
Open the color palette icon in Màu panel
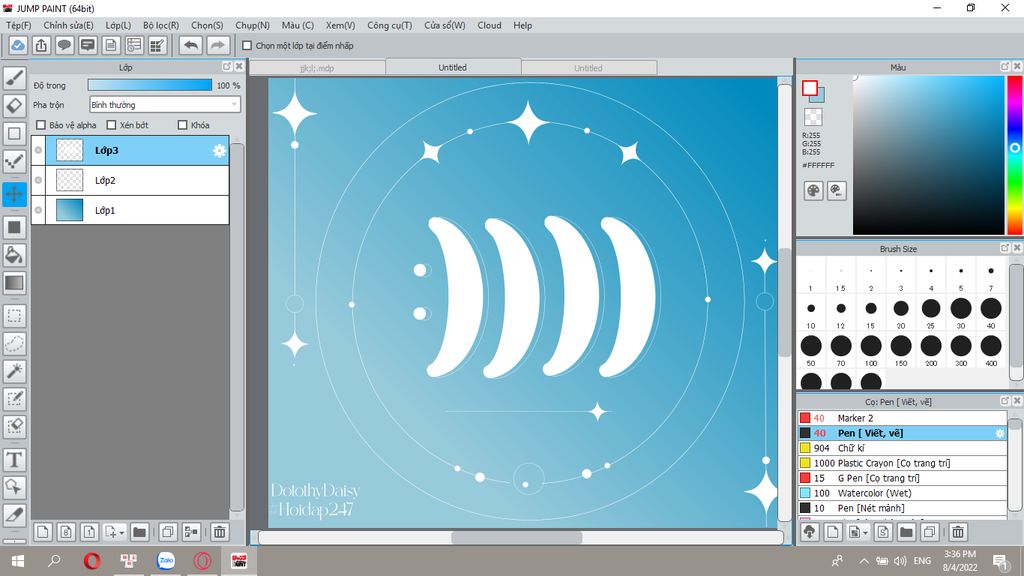pyautogui.click(x=813, y=191)
